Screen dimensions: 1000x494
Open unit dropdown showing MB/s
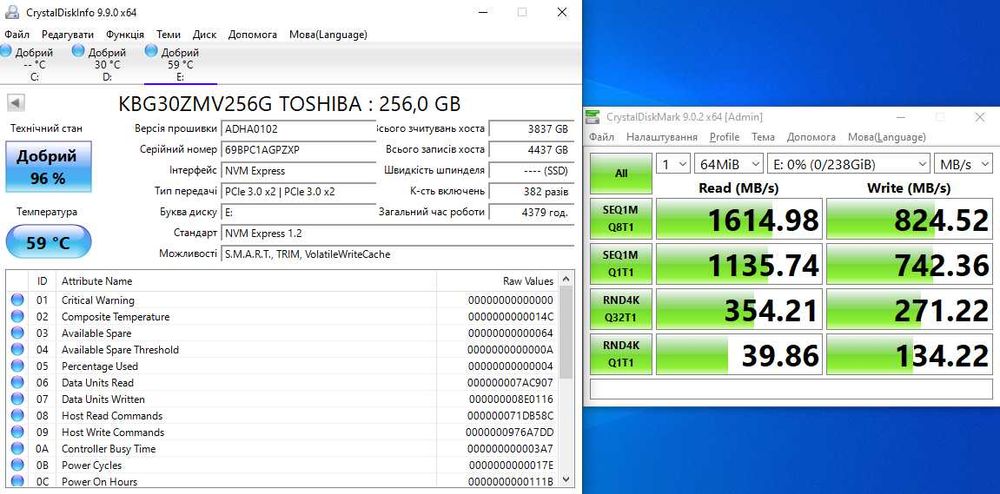pos(963,164)
